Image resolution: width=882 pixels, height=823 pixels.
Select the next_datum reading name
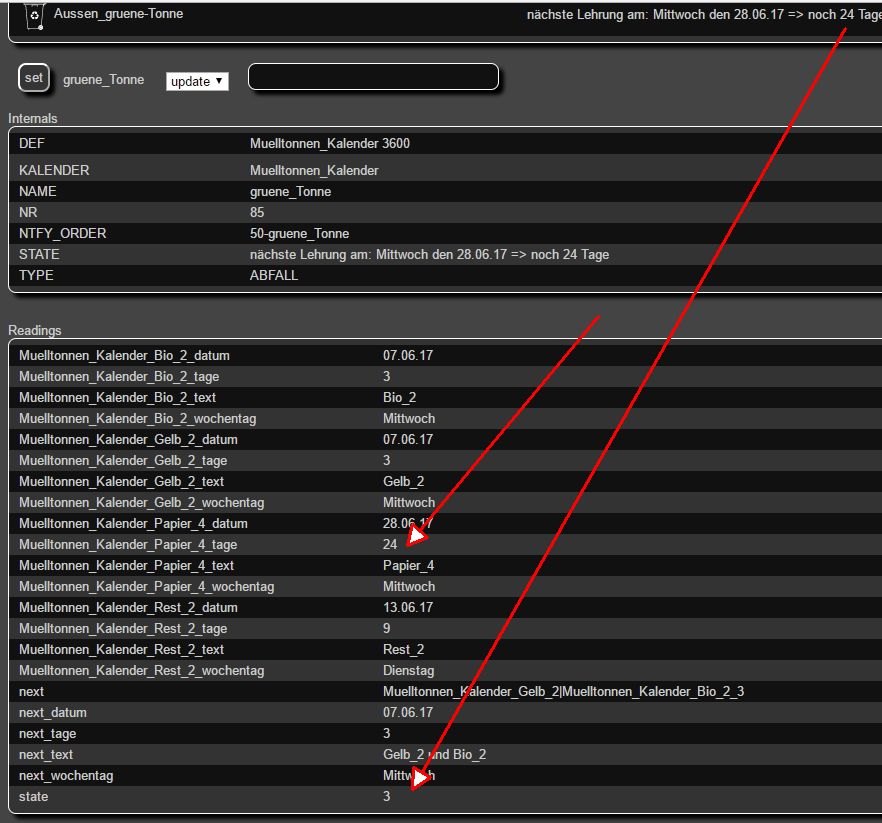click(x=53, y=713)
